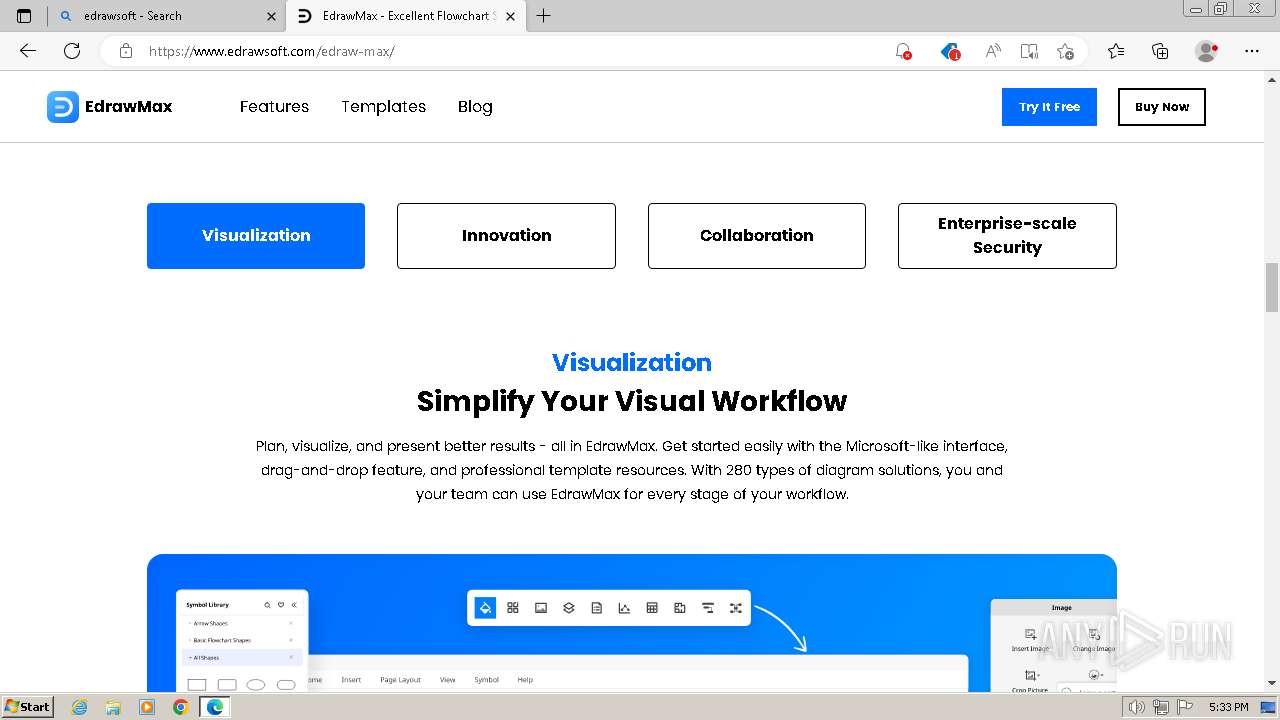1280x720 pixels.
Task: Click the volume speaker tray icon
Action: (1137, 707)
